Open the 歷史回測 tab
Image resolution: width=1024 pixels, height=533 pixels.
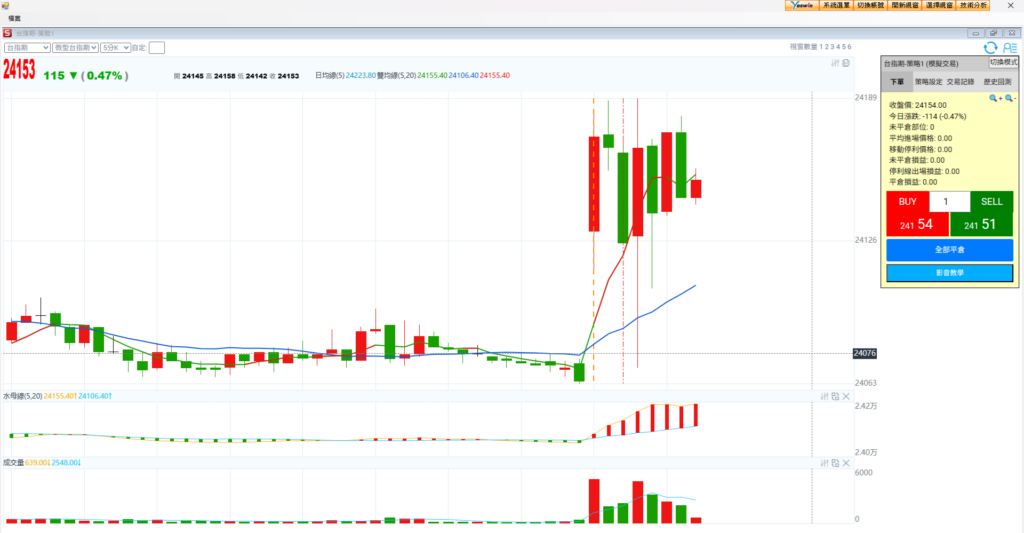click(x=996, y=82)
